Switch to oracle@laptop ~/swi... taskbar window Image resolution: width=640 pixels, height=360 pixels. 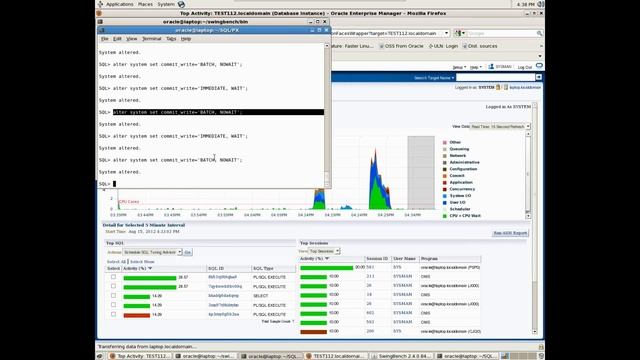tap(205, 356)
